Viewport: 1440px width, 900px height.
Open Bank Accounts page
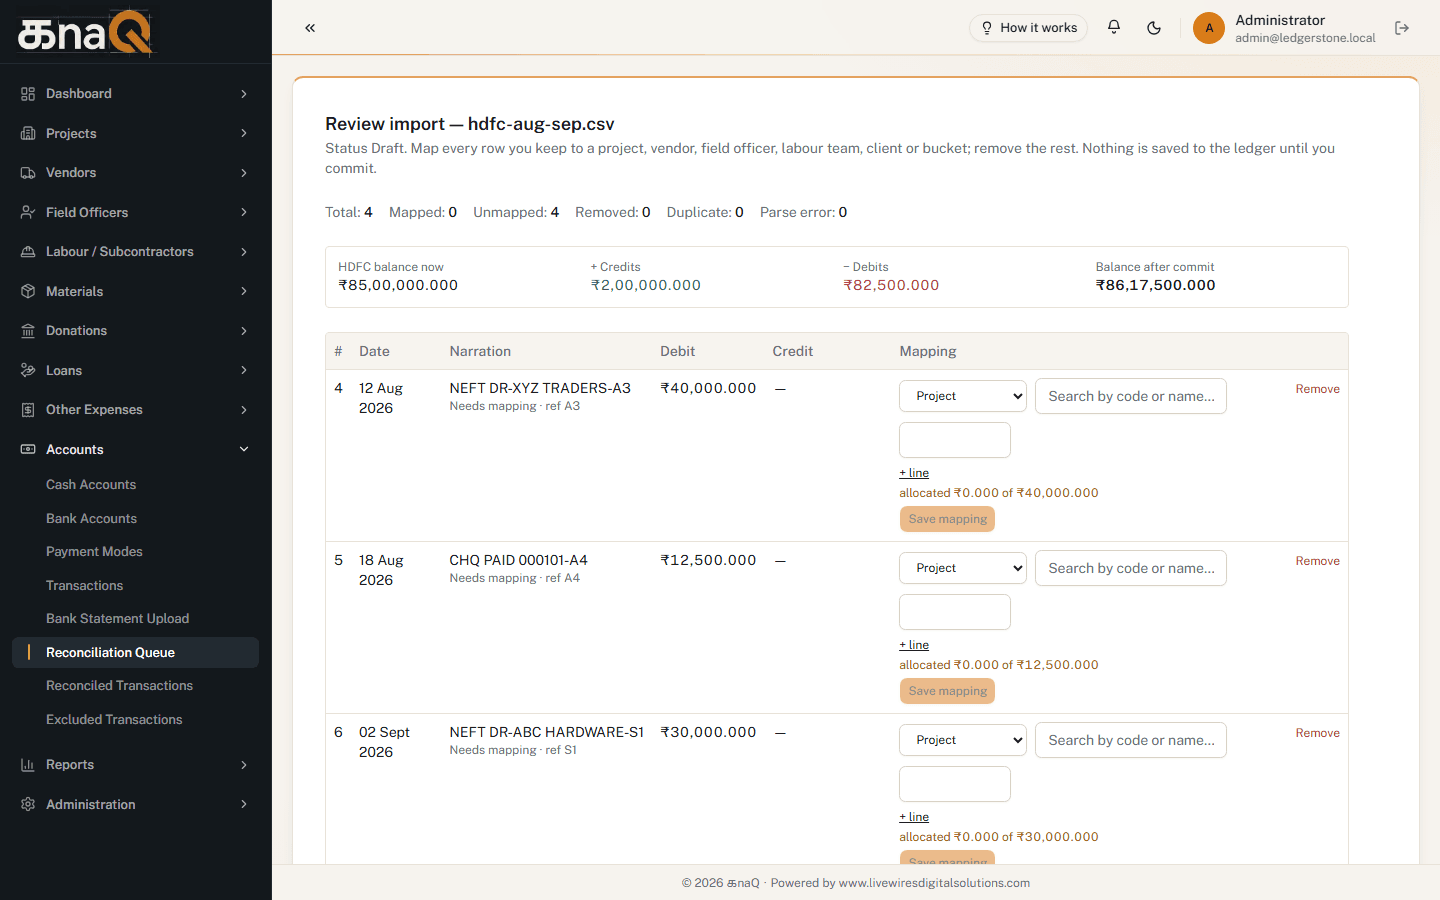[x=91, y=519]
